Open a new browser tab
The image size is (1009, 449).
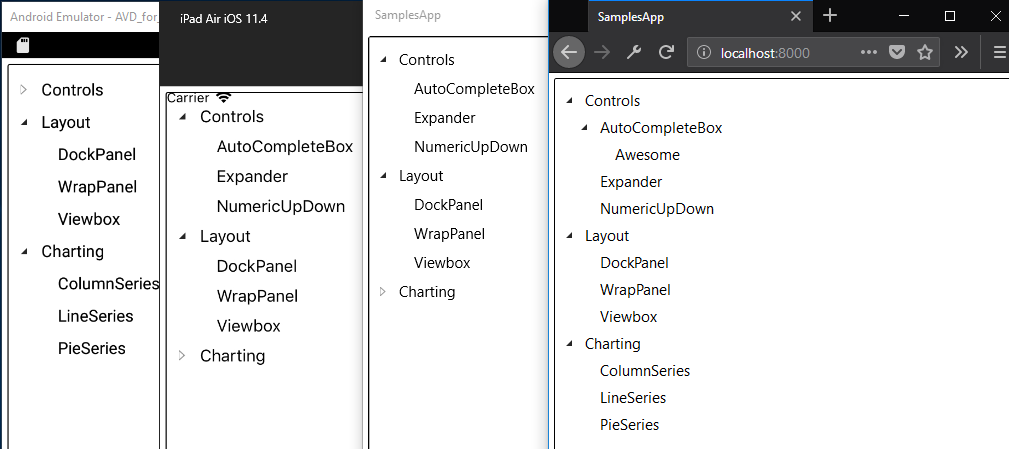830,16
